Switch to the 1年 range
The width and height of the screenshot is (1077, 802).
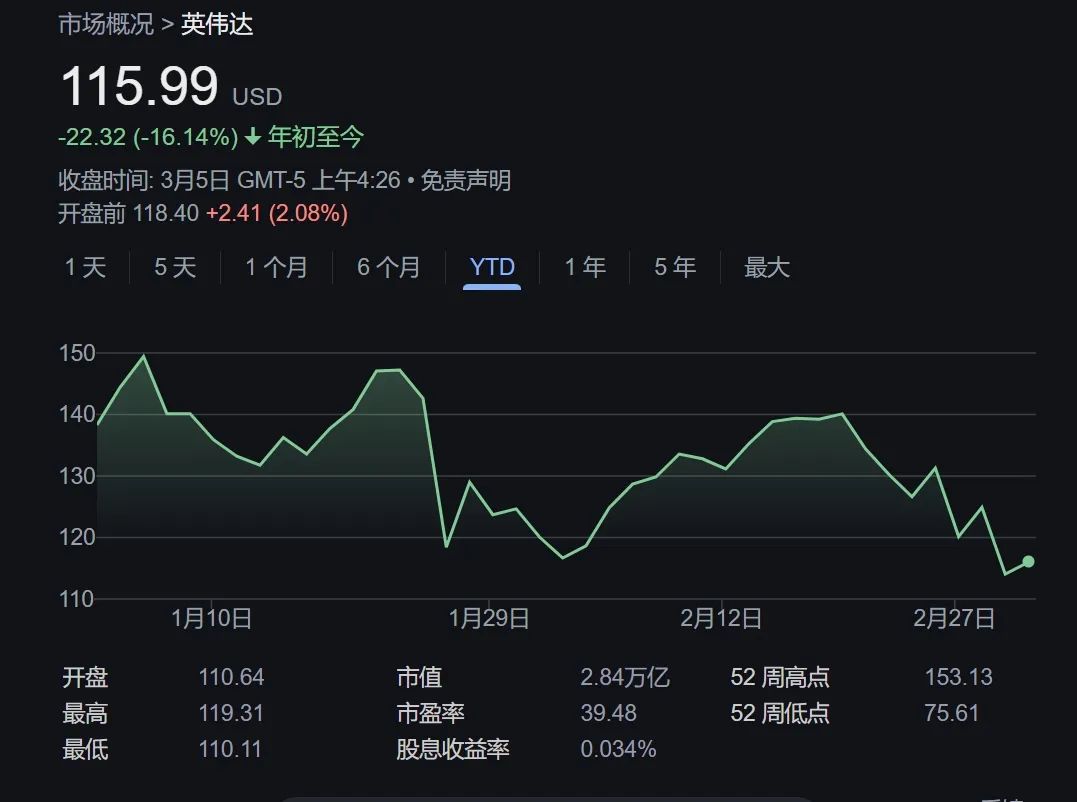[x=583, y=267]
